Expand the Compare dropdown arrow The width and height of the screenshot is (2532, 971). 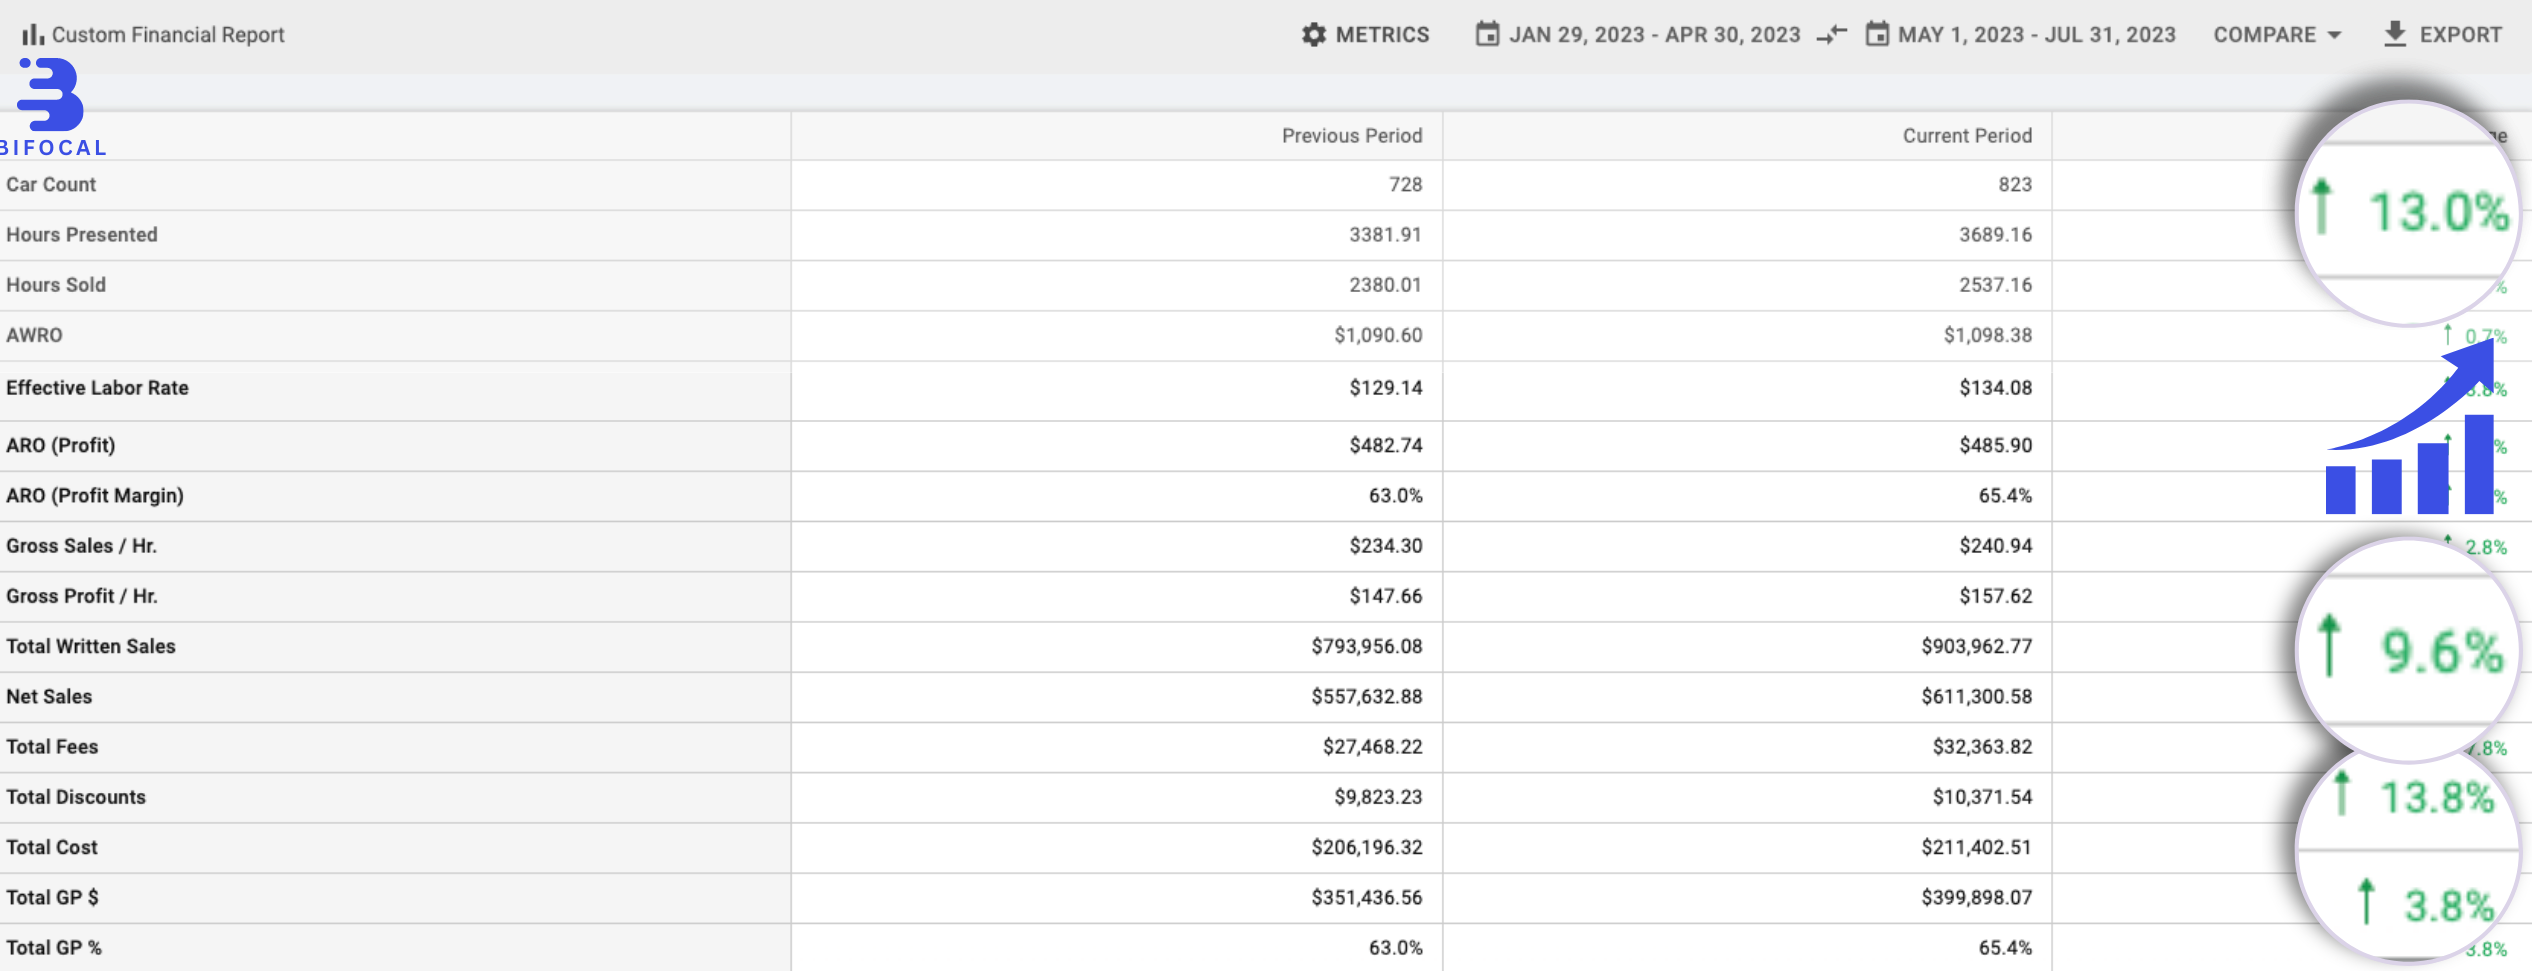coord(2334,35)
